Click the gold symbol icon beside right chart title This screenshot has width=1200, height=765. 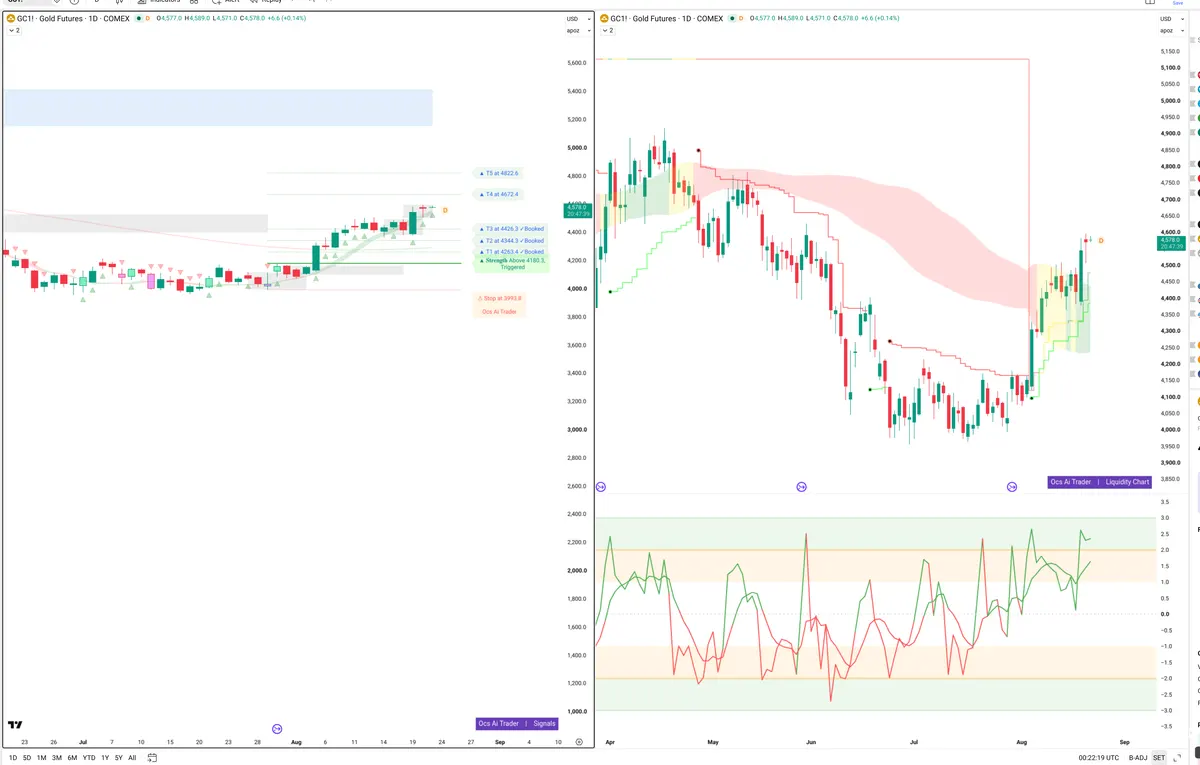point(604,18)
